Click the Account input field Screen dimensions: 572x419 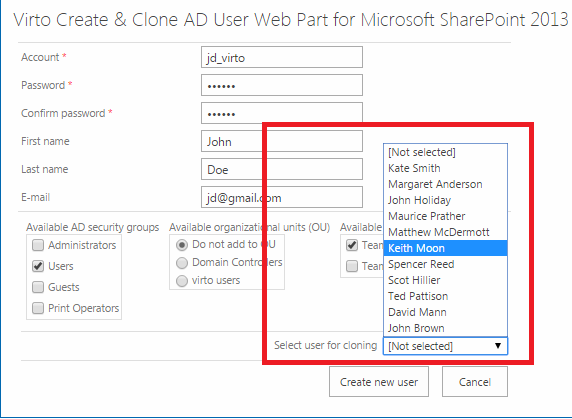(x=282, y=57)
